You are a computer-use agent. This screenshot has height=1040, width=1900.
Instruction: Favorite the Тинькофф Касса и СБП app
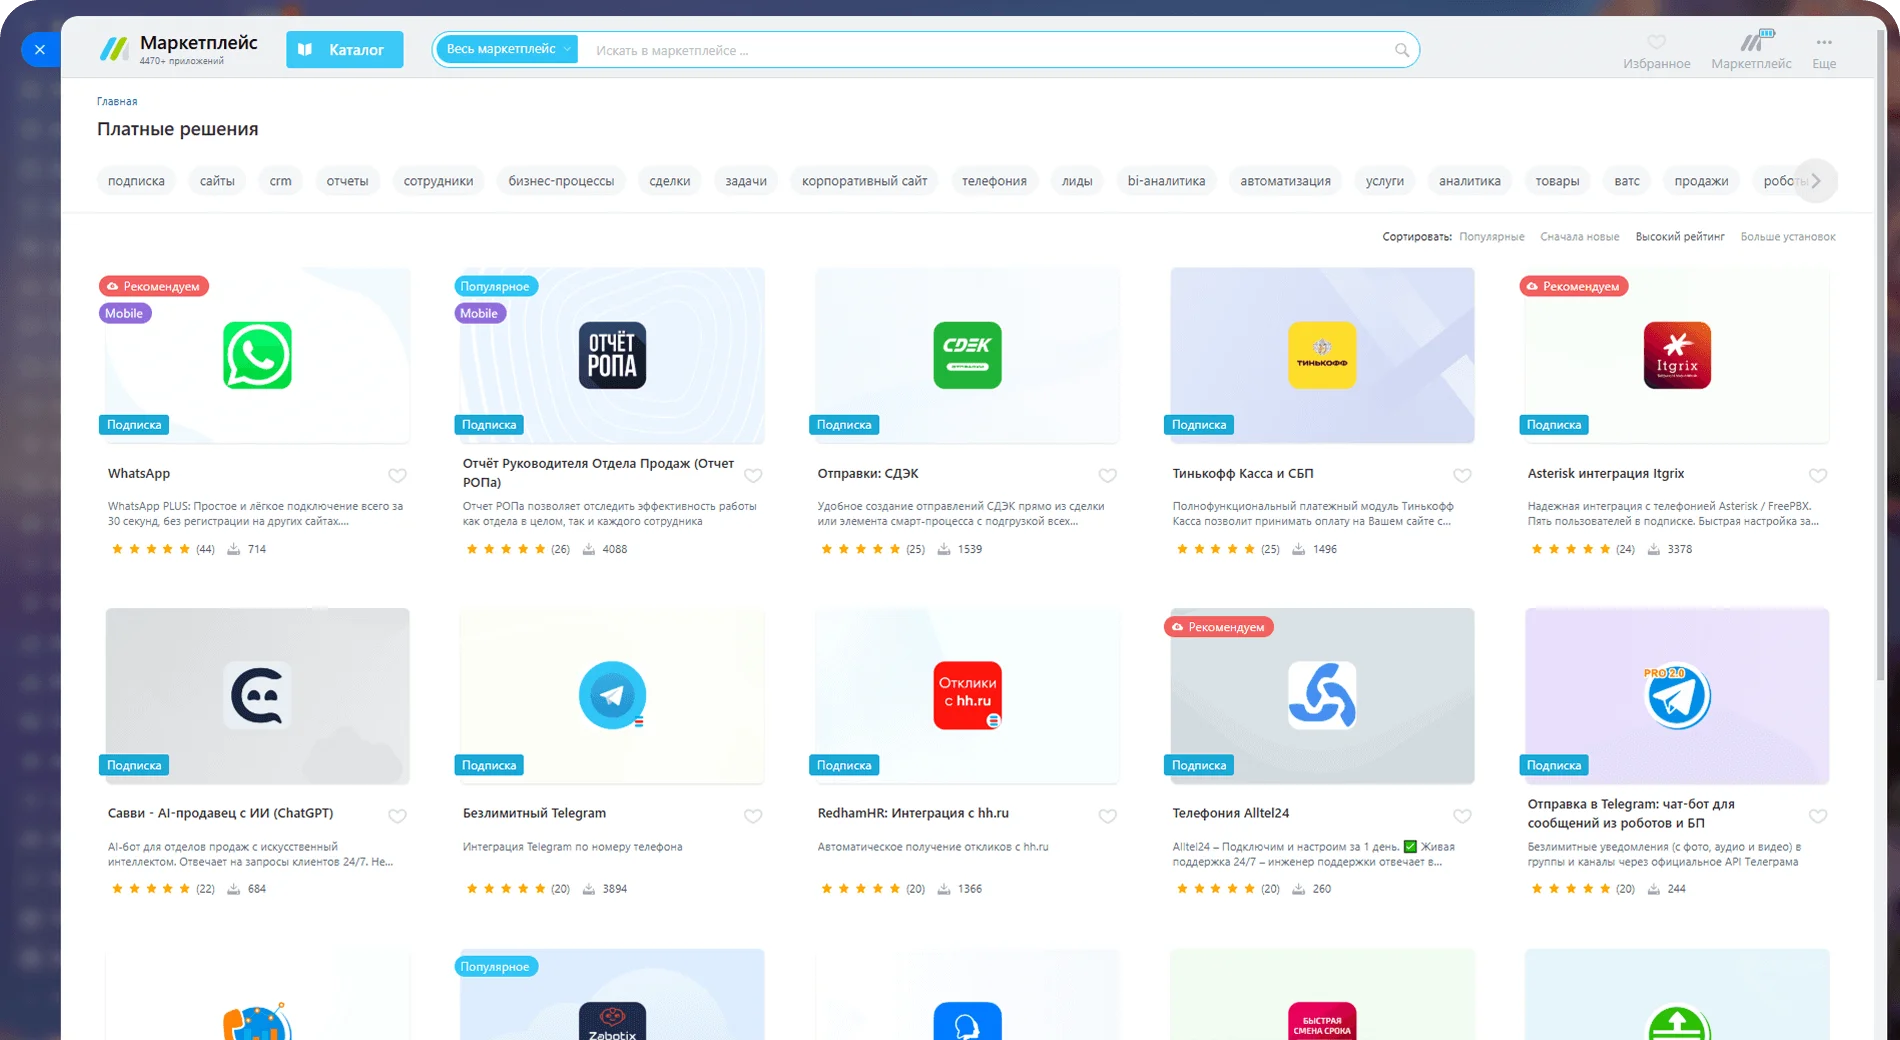click(1462, 475)
